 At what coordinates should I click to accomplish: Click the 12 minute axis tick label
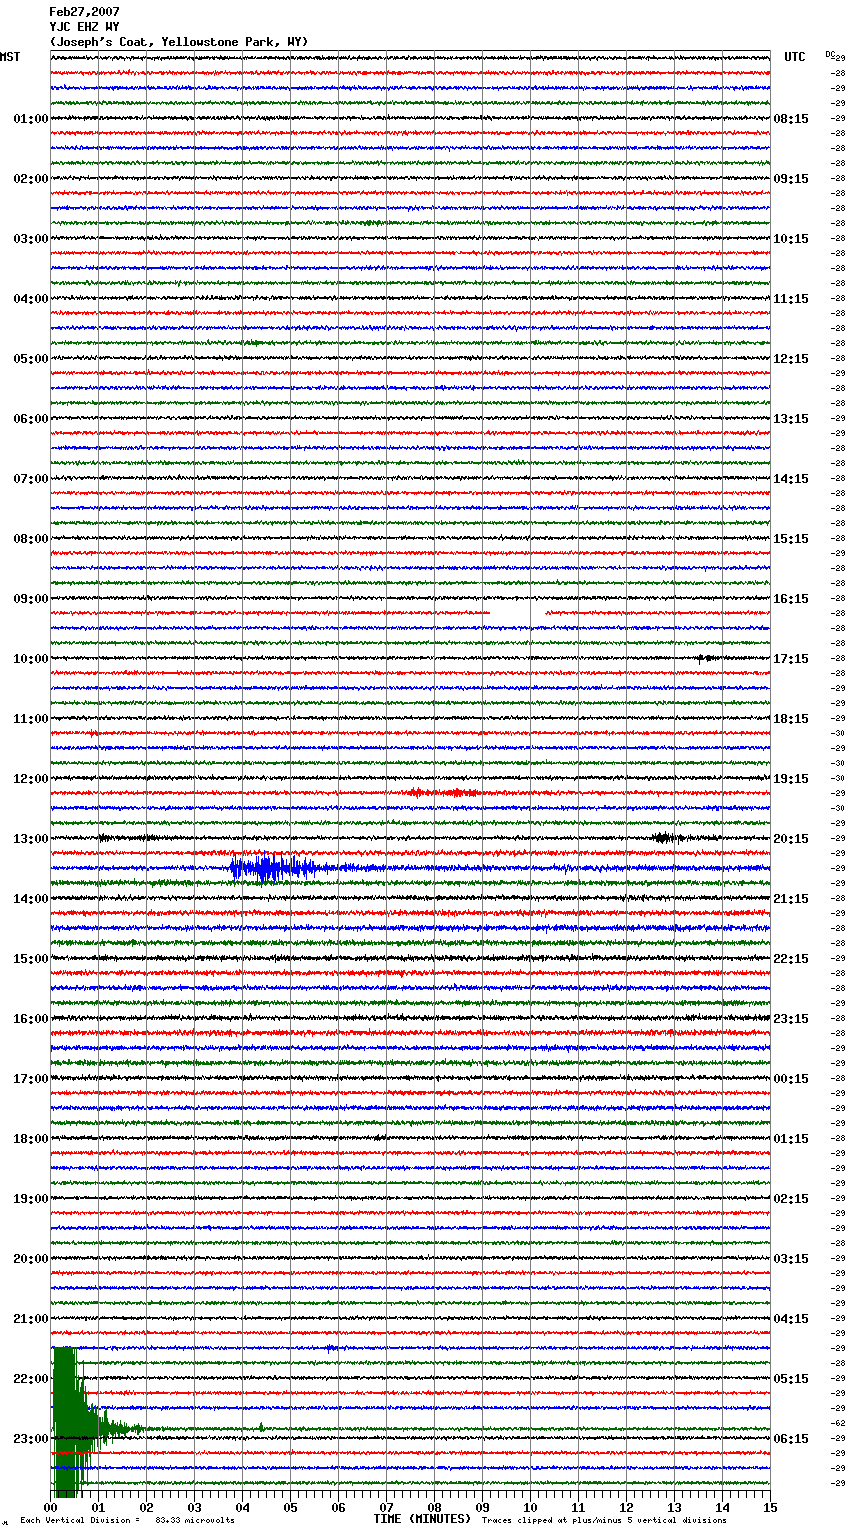click(626, 1507)
